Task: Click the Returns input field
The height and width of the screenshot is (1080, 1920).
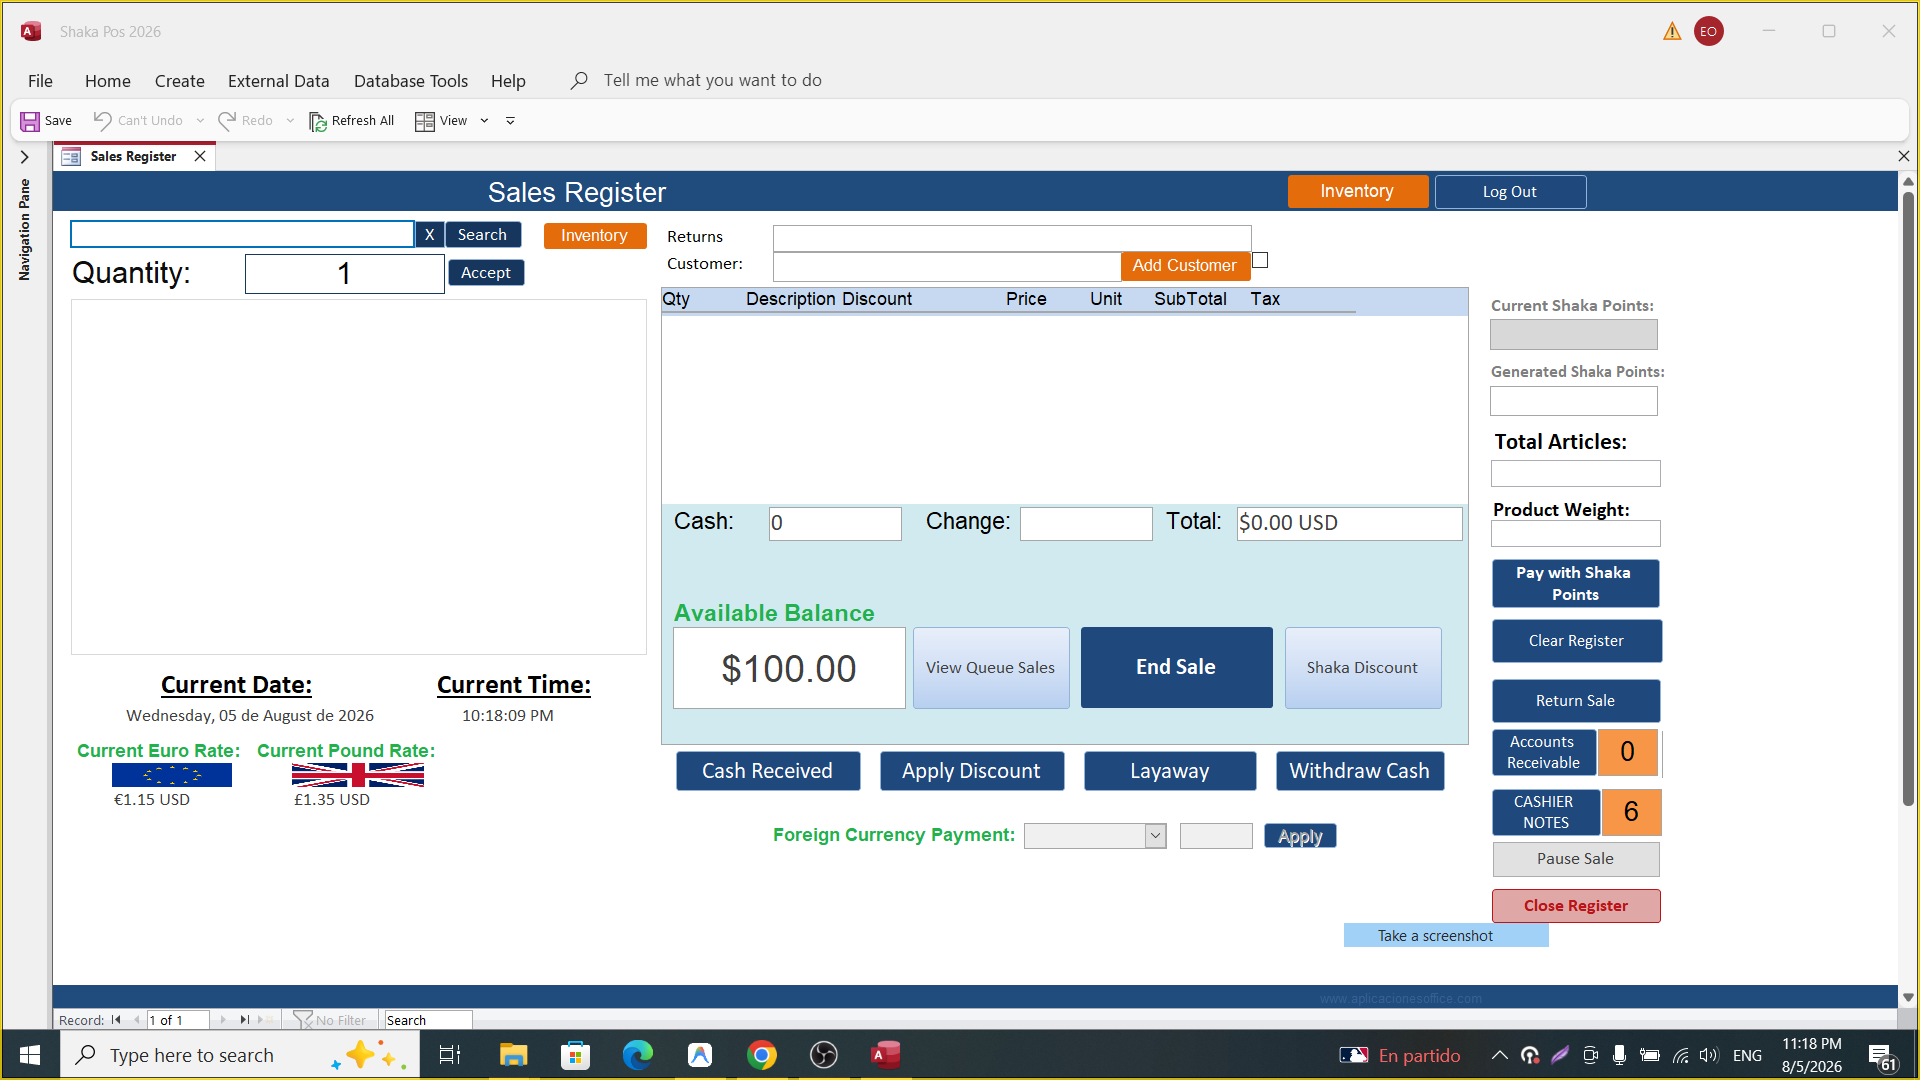Action: pos(1012,237)
